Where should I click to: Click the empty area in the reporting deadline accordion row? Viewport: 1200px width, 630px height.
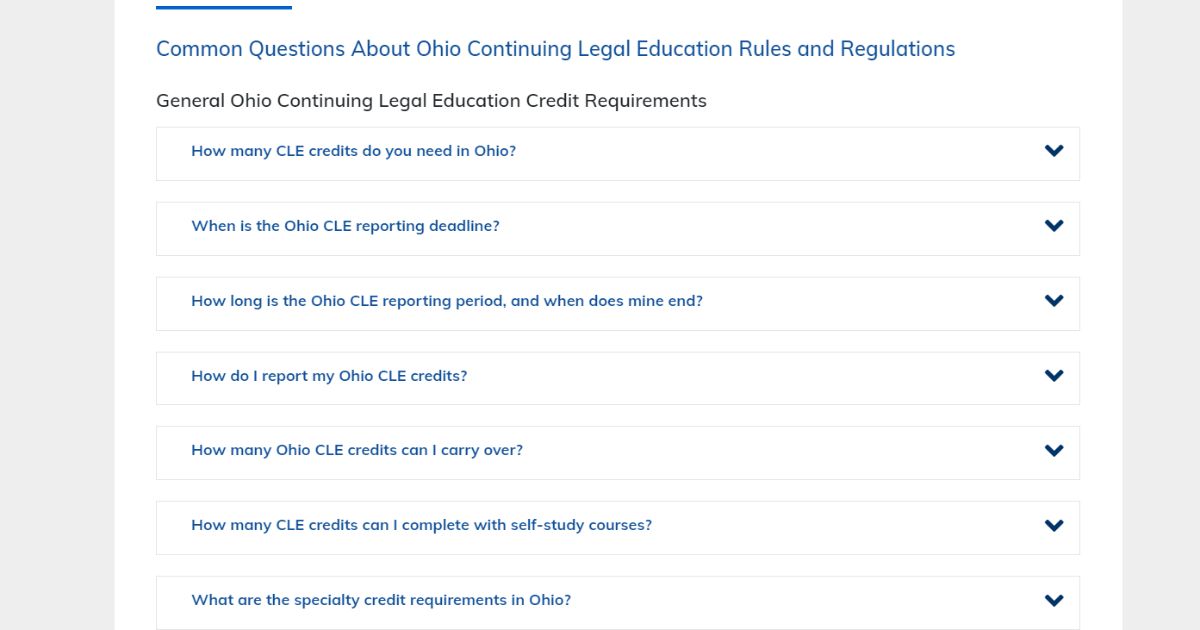coord(770,228)
